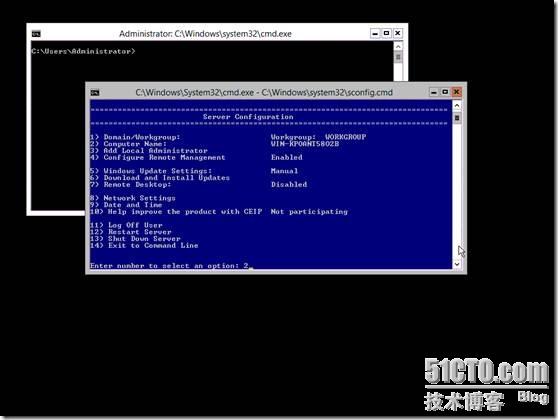Close the sconfig.cmd window
This screenshot has width=558, height=420.
click(457, 92)
